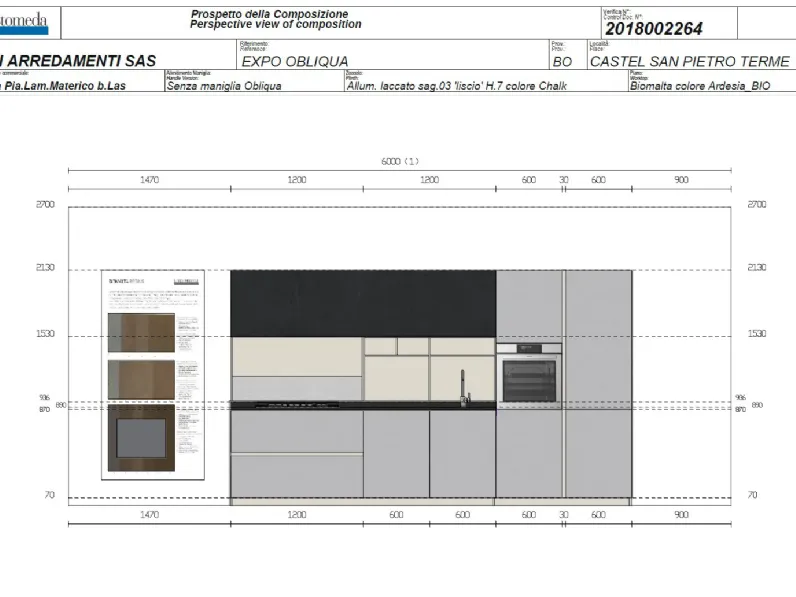Click the left-side '70' plinth height label
Image resolution: width=796 pixels, height=597 pixels.
point(49,495)
